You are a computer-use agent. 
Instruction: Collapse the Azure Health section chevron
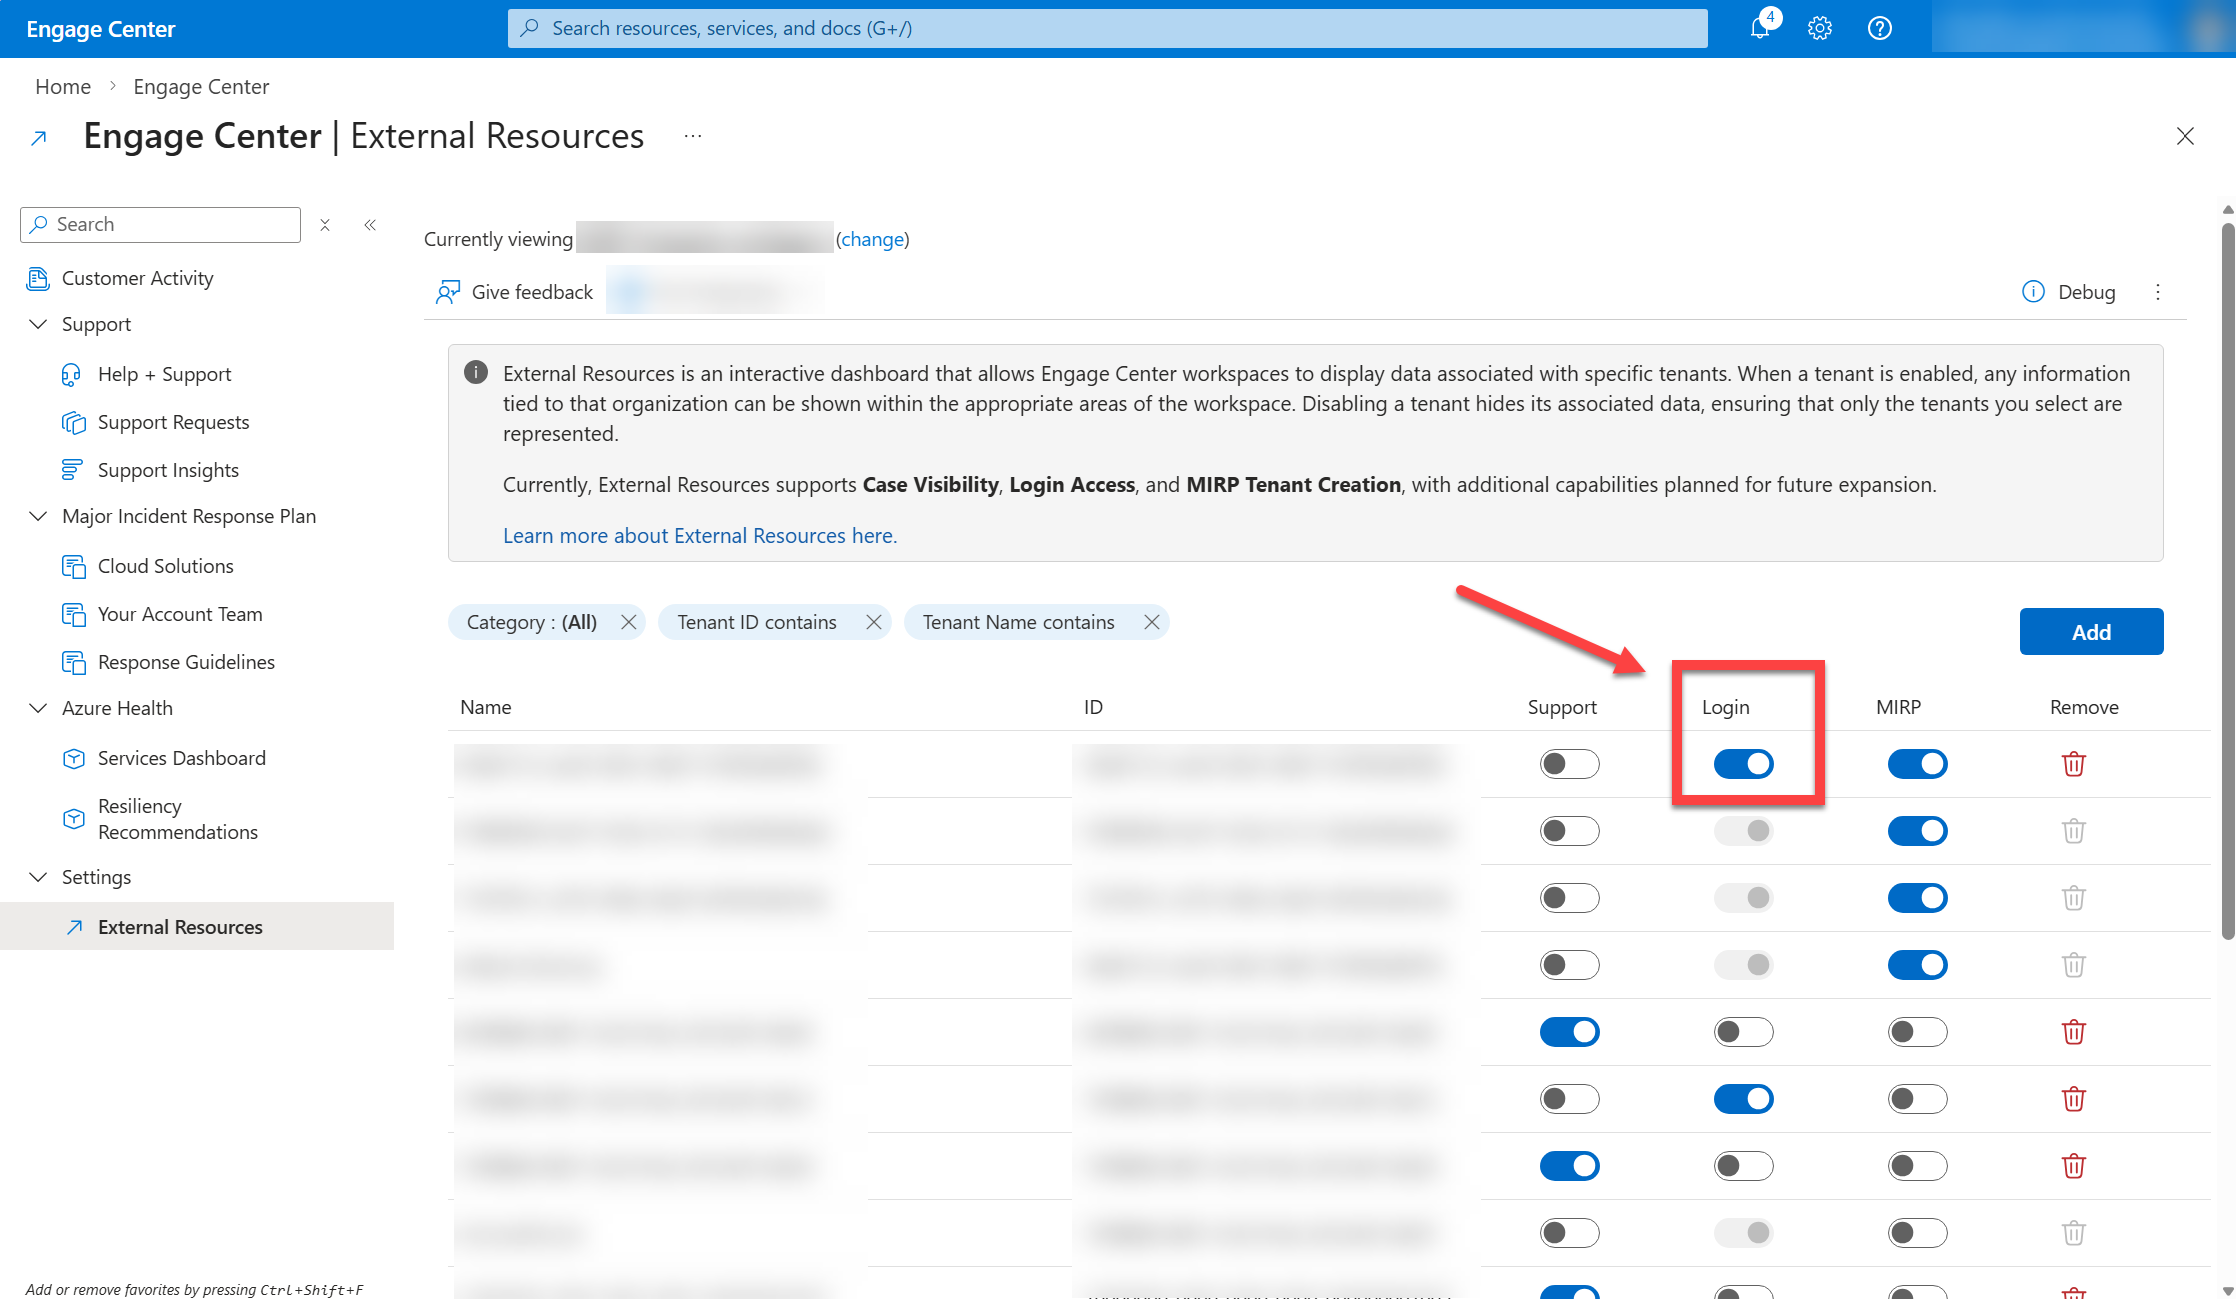[38, 708]
